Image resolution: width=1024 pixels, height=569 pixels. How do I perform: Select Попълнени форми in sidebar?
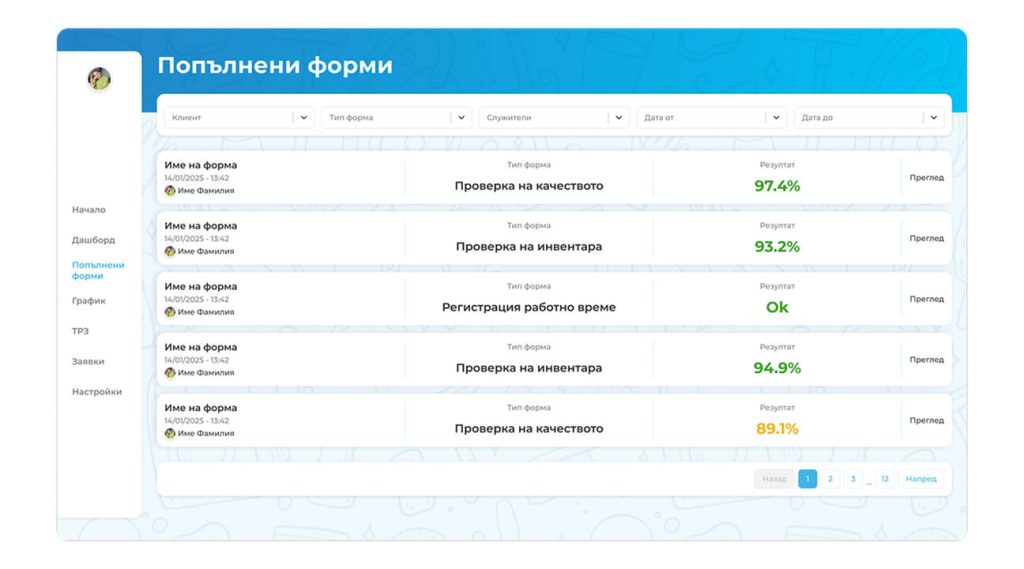(98, 270)
